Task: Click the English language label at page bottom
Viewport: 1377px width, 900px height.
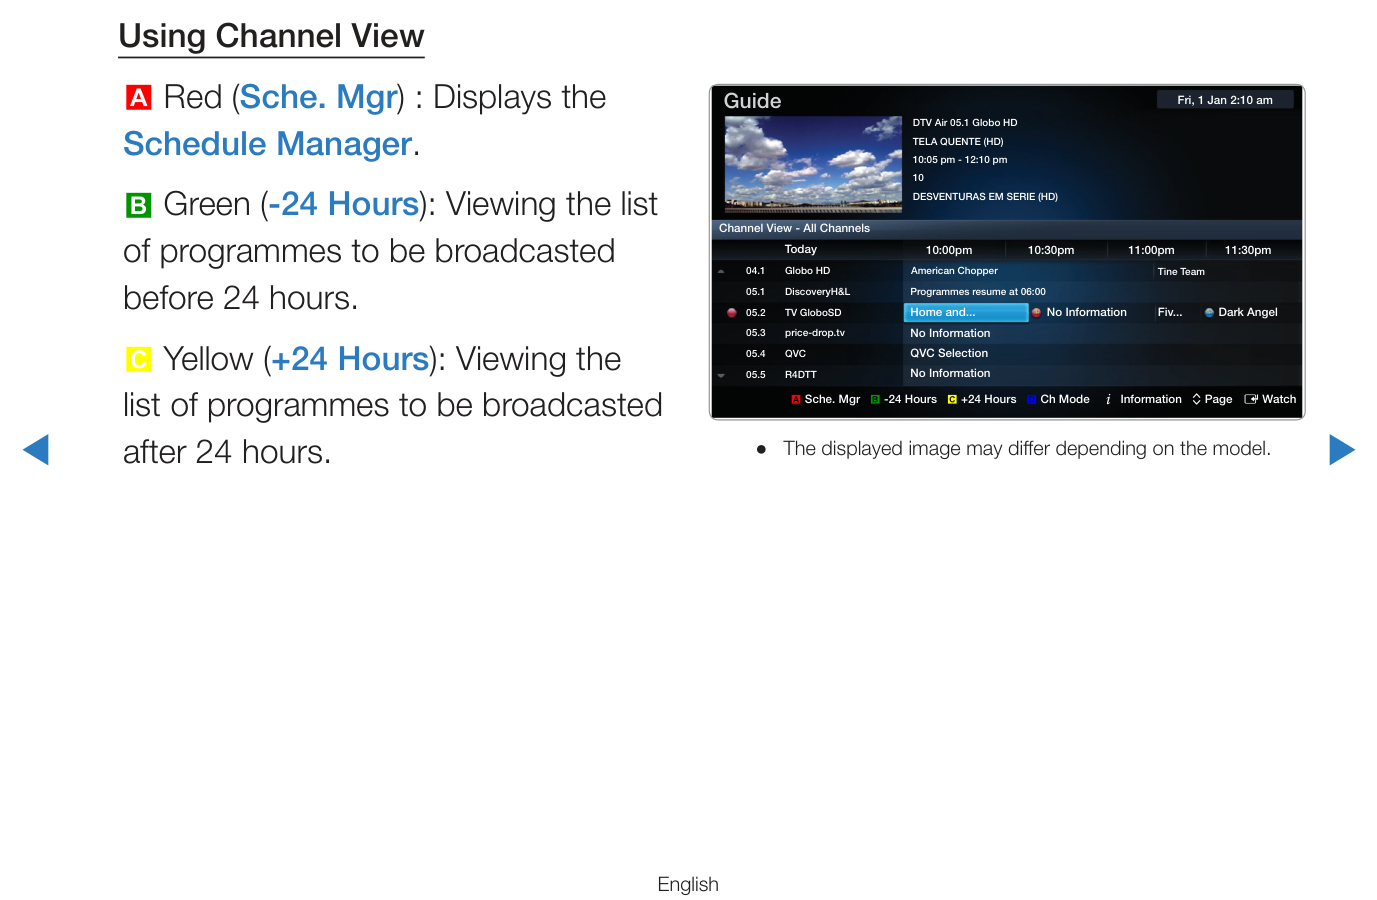Action: click(x=688, y=884)
